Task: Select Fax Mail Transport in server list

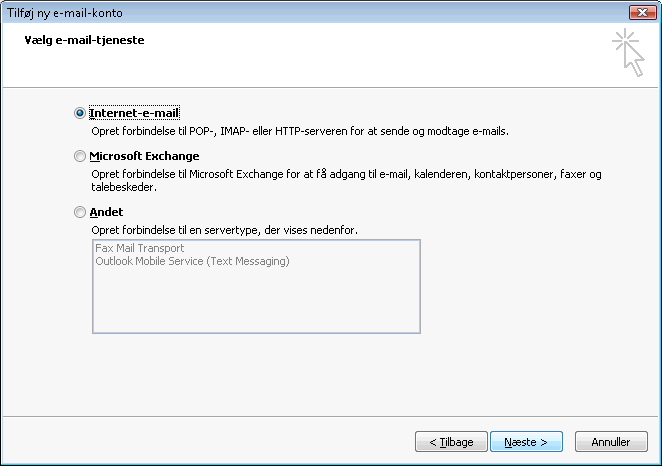Action: coord(139,248)
